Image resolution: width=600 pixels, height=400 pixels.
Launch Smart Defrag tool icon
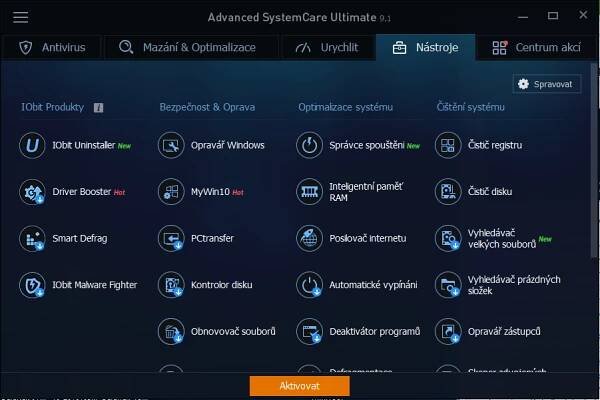[x=32, y=238]
